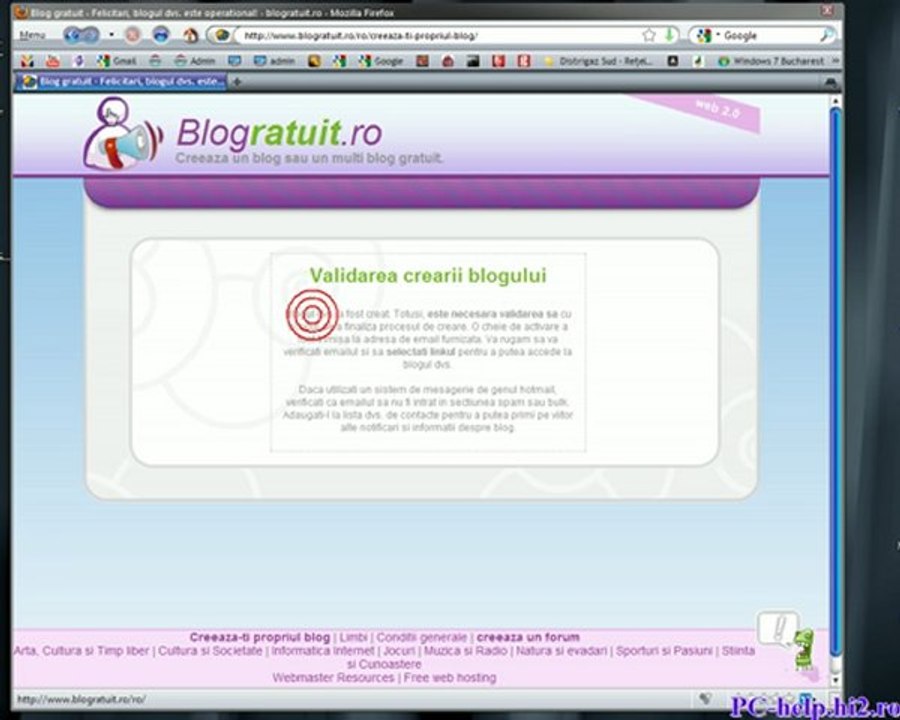This screenshot has height=720, width=900.
Task: Click the 'Validarea crearii blogului' heading
Action: click(428, 276)
